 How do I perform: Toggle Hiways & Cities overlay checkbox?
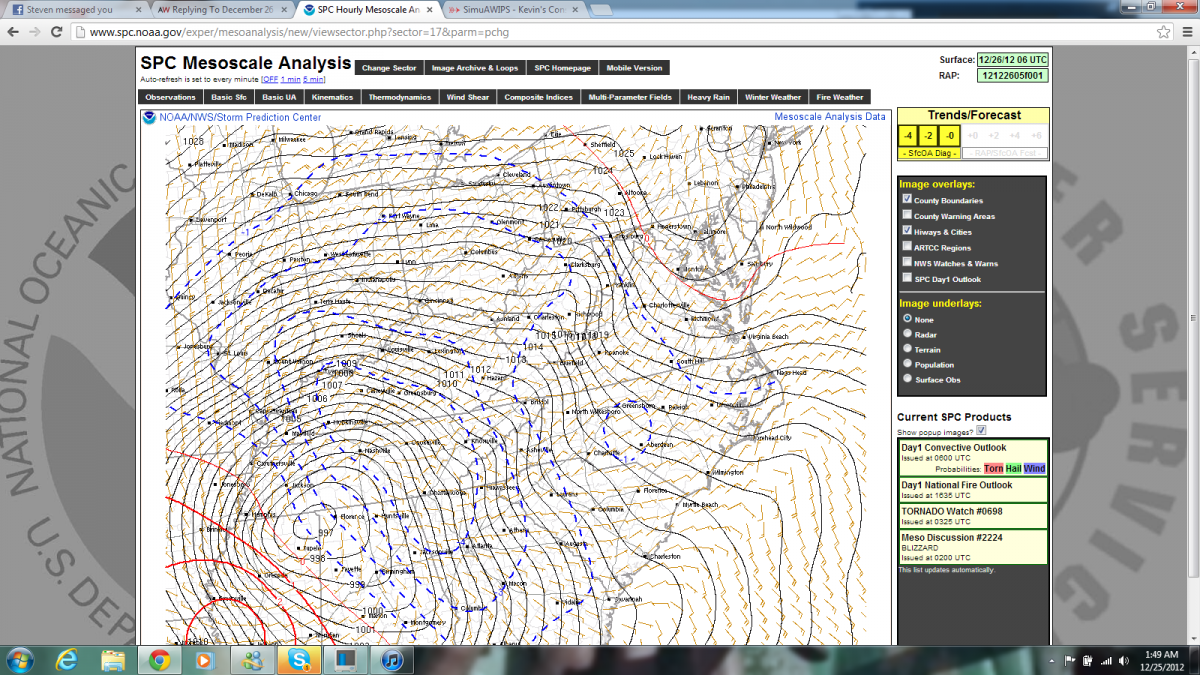click(907, 231)
